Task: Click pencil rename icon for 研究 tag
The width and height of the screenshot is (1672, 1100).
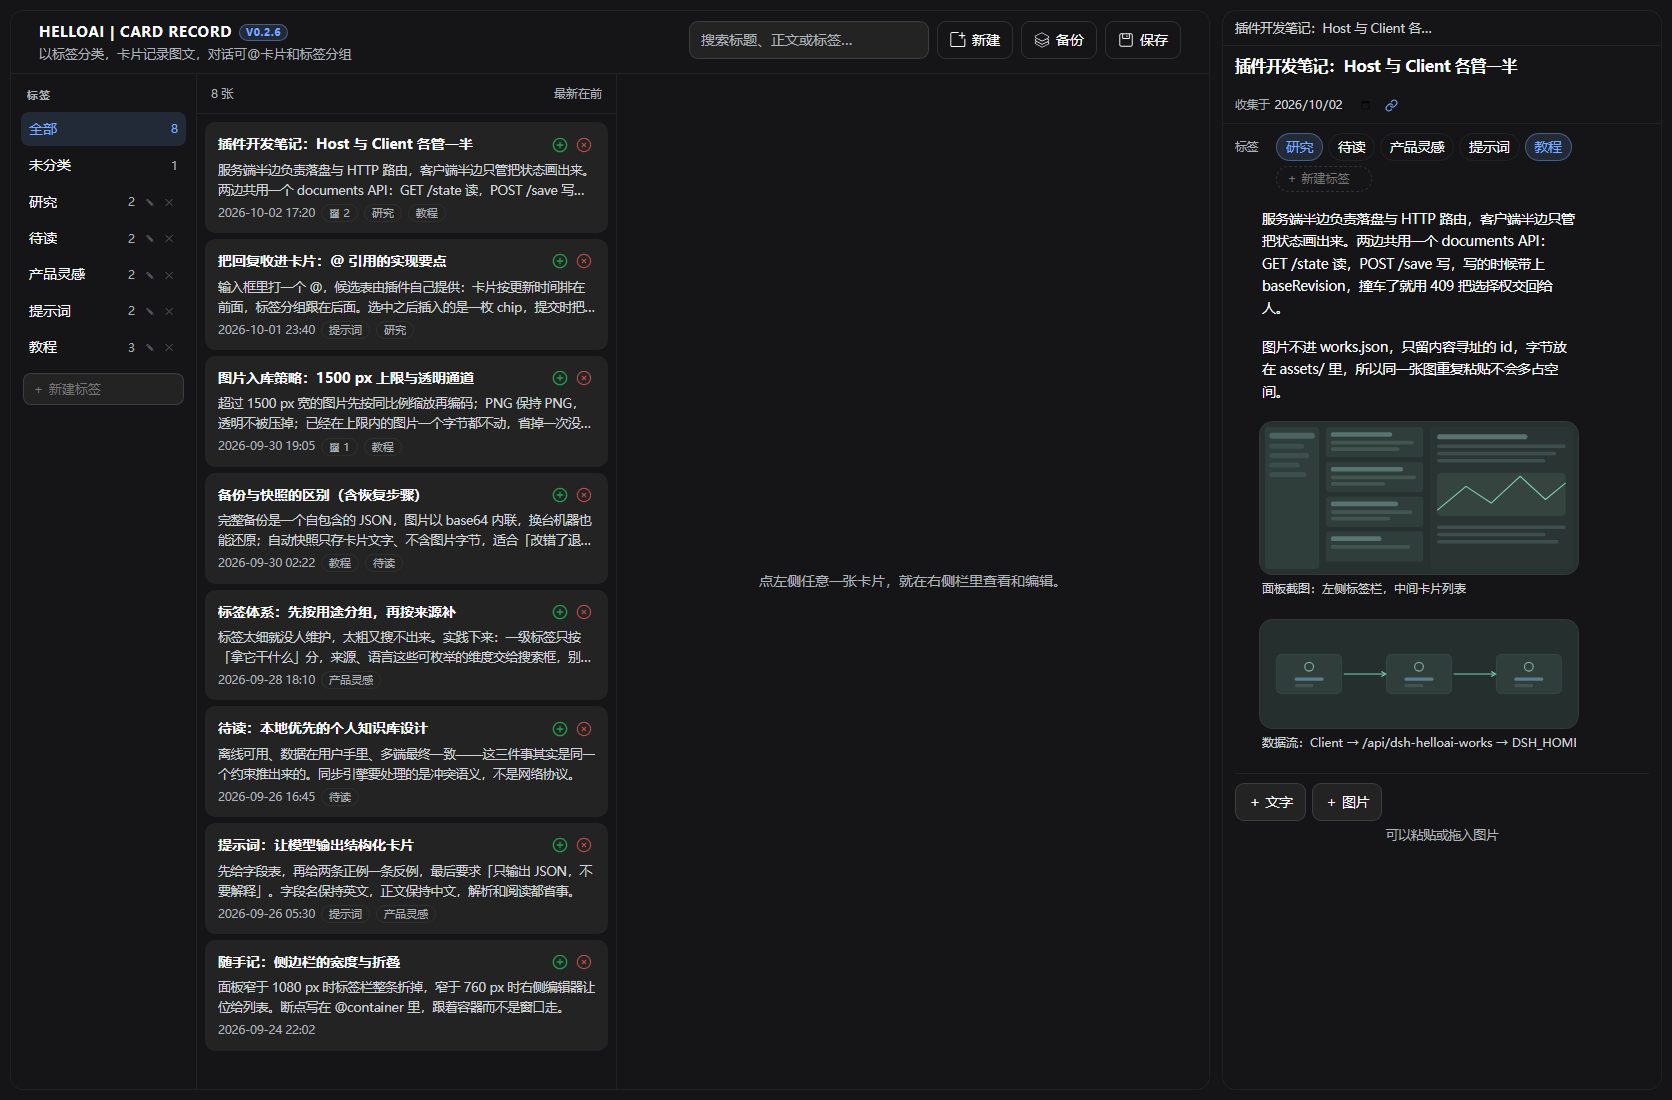Action: coord(150,202)
